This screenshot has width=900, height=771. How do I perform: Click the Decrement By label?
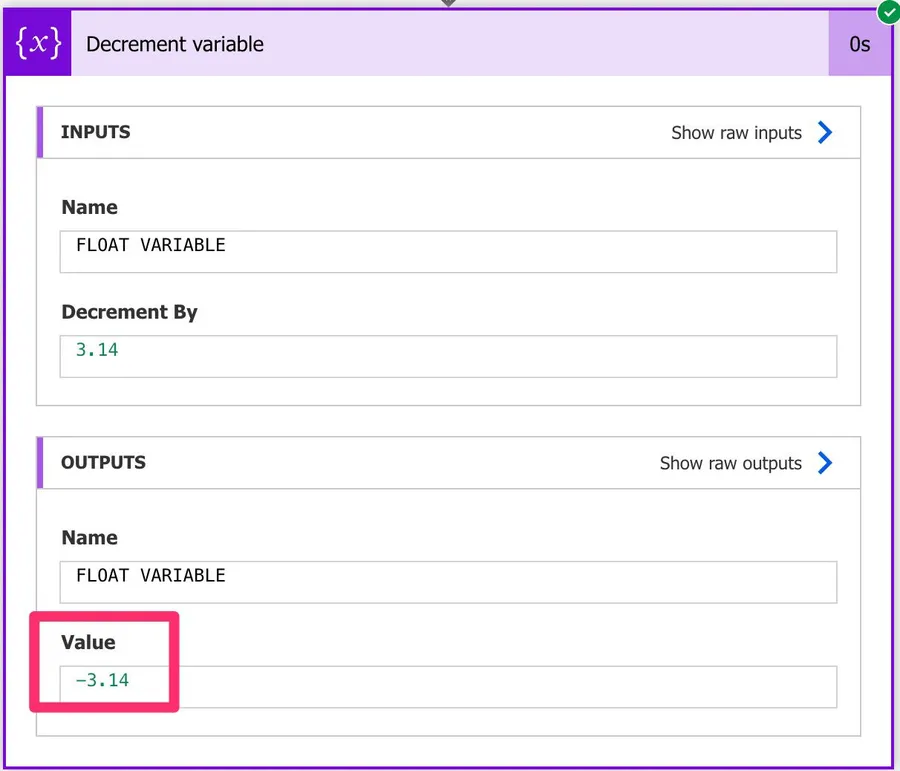coord(129,312)
